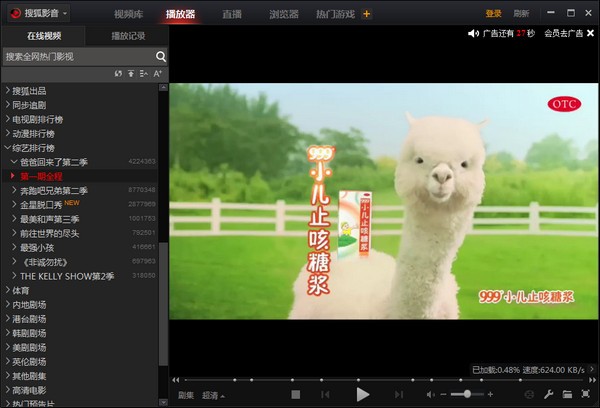The height and width of the screenshot is (408, 600).
Task: Click the next episode button
Action: (x=399, y=394)
